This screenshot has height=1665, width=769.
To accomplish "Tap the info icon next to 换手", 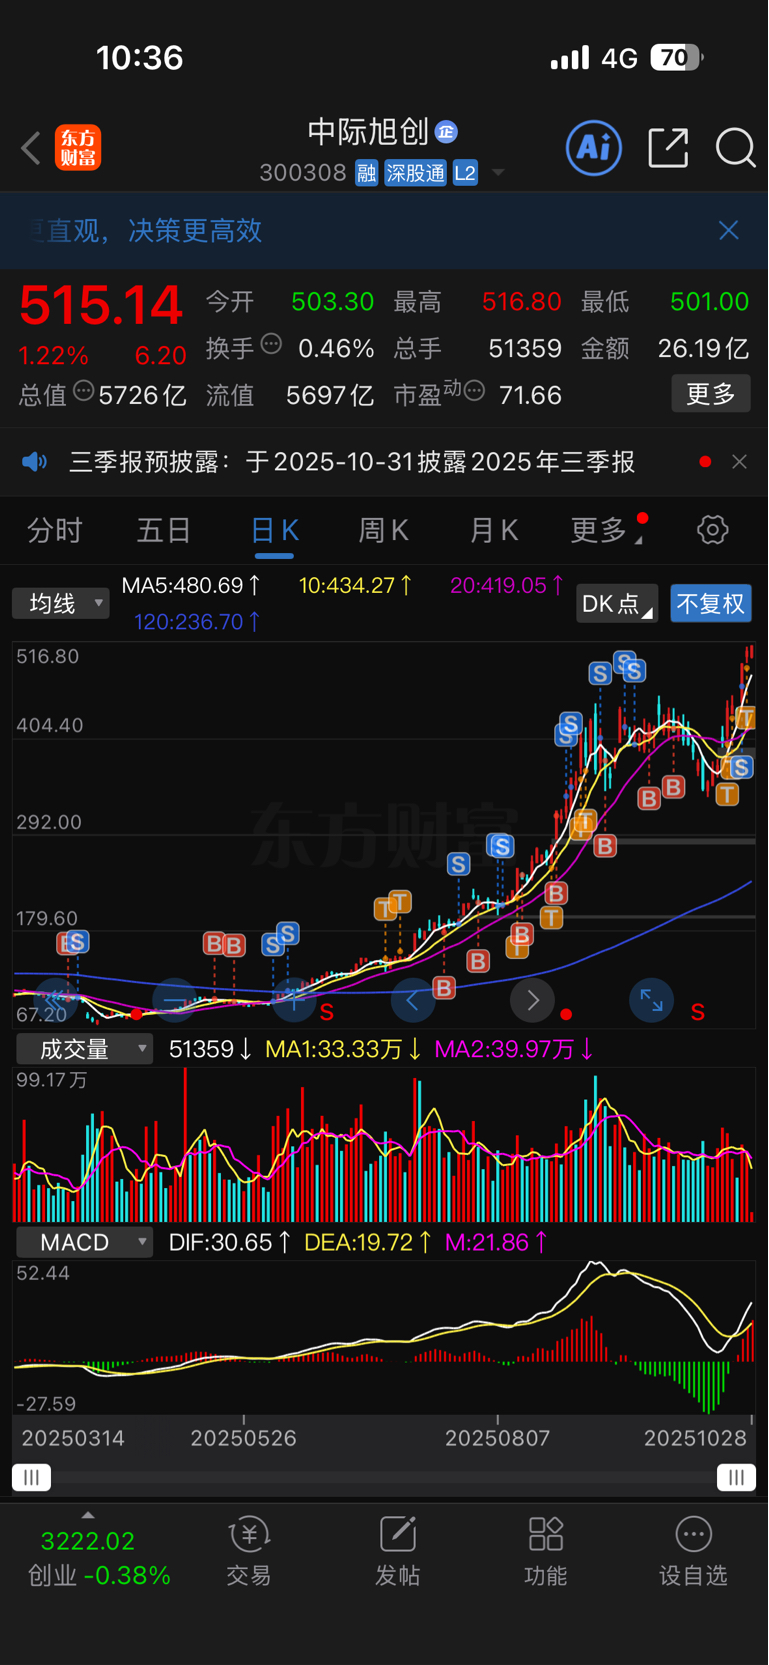I will (x=271, y=345).
